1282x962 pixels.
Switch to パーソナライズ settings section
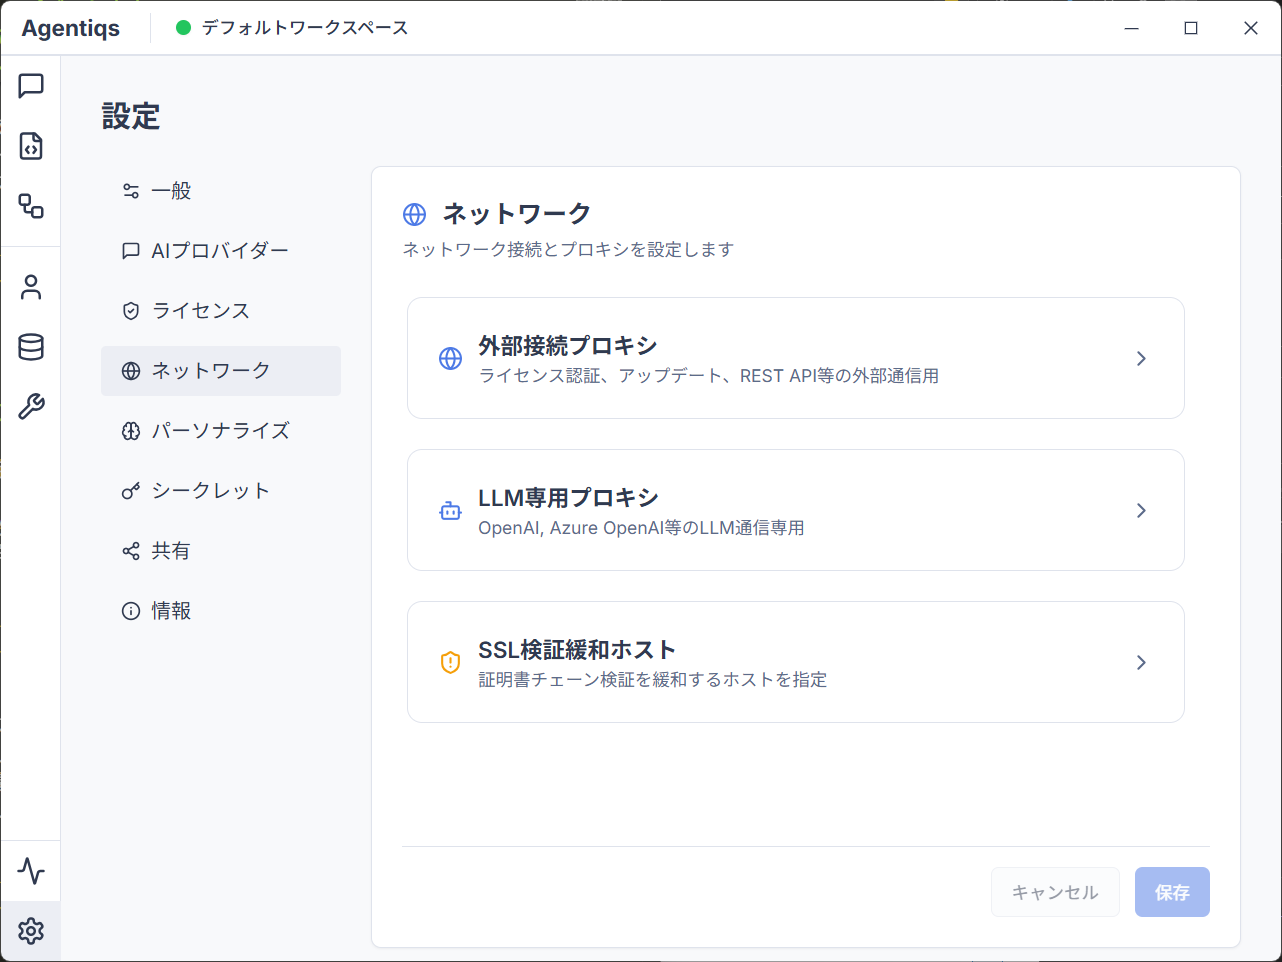click(220, 431)
